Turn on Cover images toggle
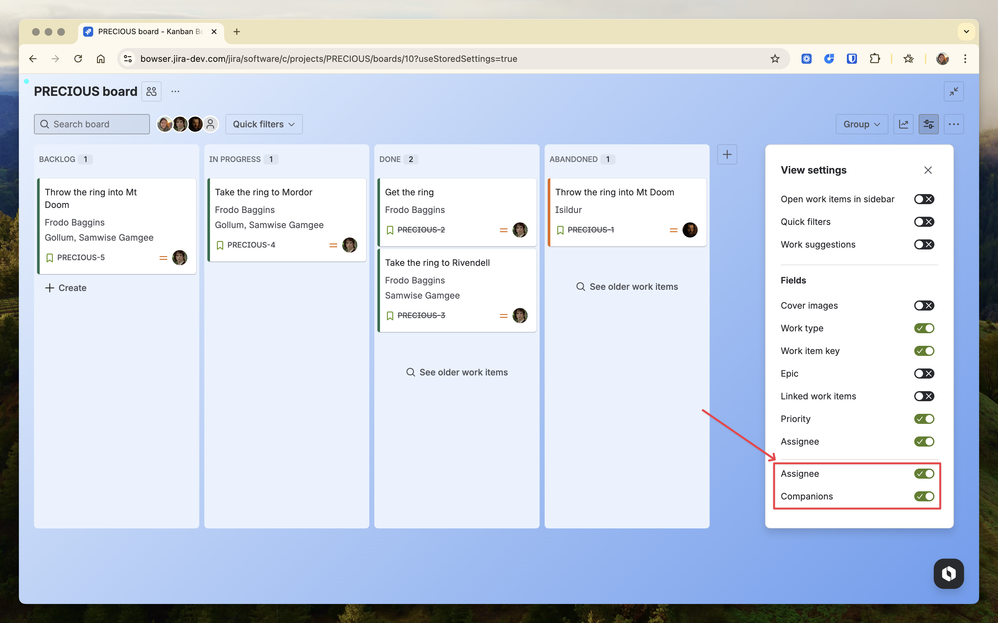The height and width of the screenshot is (623, 998). [x=924, y=305]
